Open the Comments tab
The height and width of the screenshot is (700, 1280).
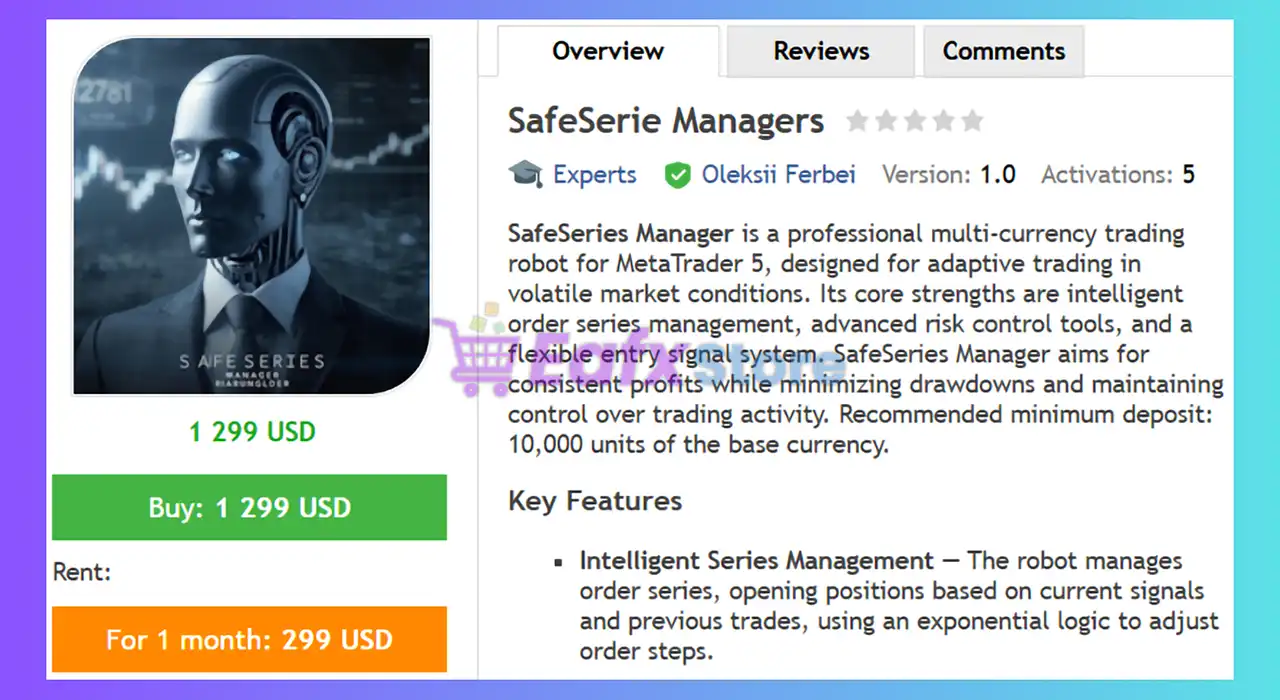tap(1003, 51)
